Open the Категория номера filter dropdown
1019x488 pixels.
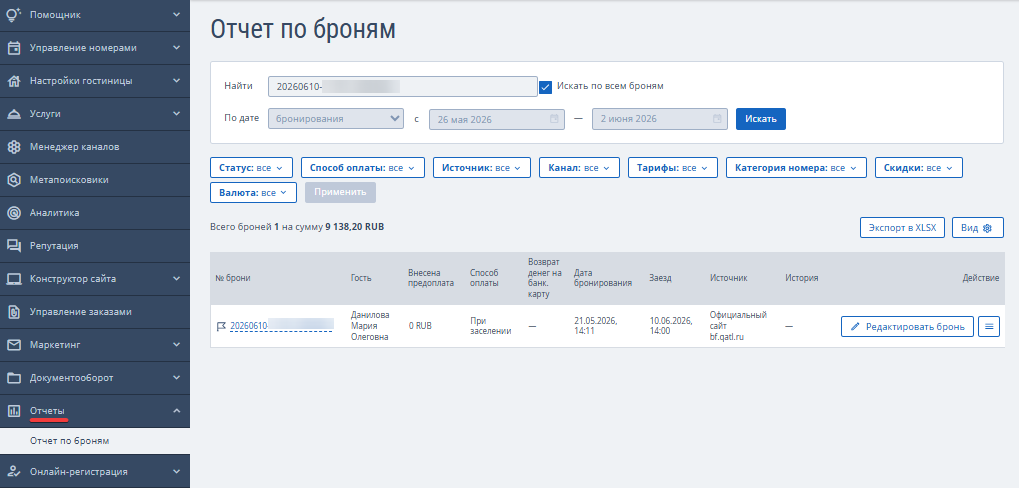click(x=796, y=168)
